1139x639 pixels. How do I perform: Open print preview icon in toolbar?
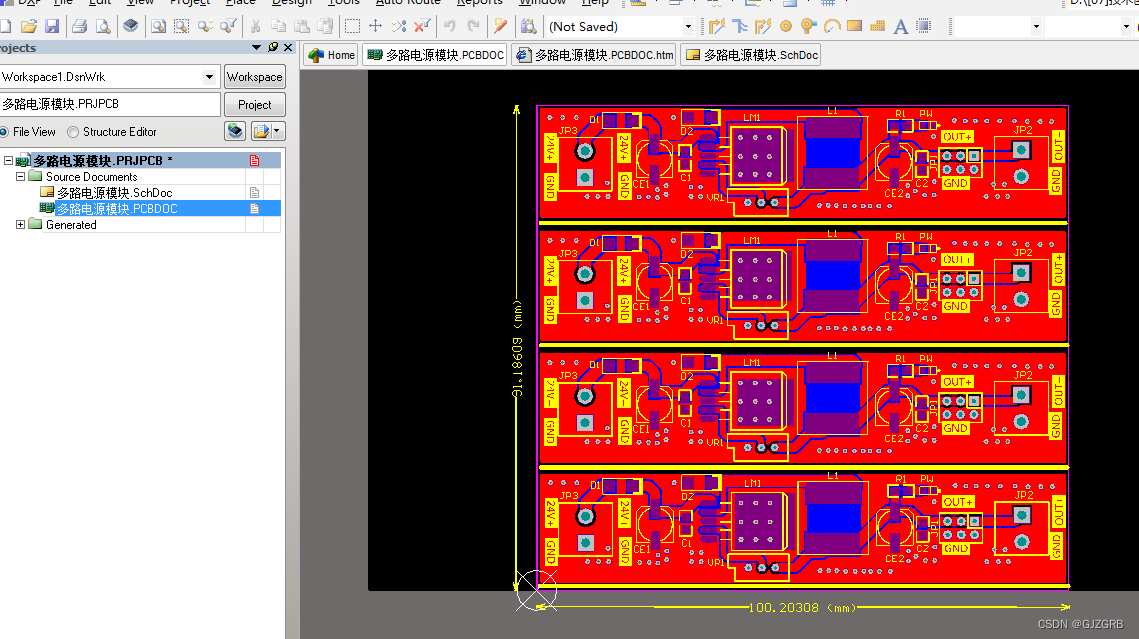pos(103,27)
